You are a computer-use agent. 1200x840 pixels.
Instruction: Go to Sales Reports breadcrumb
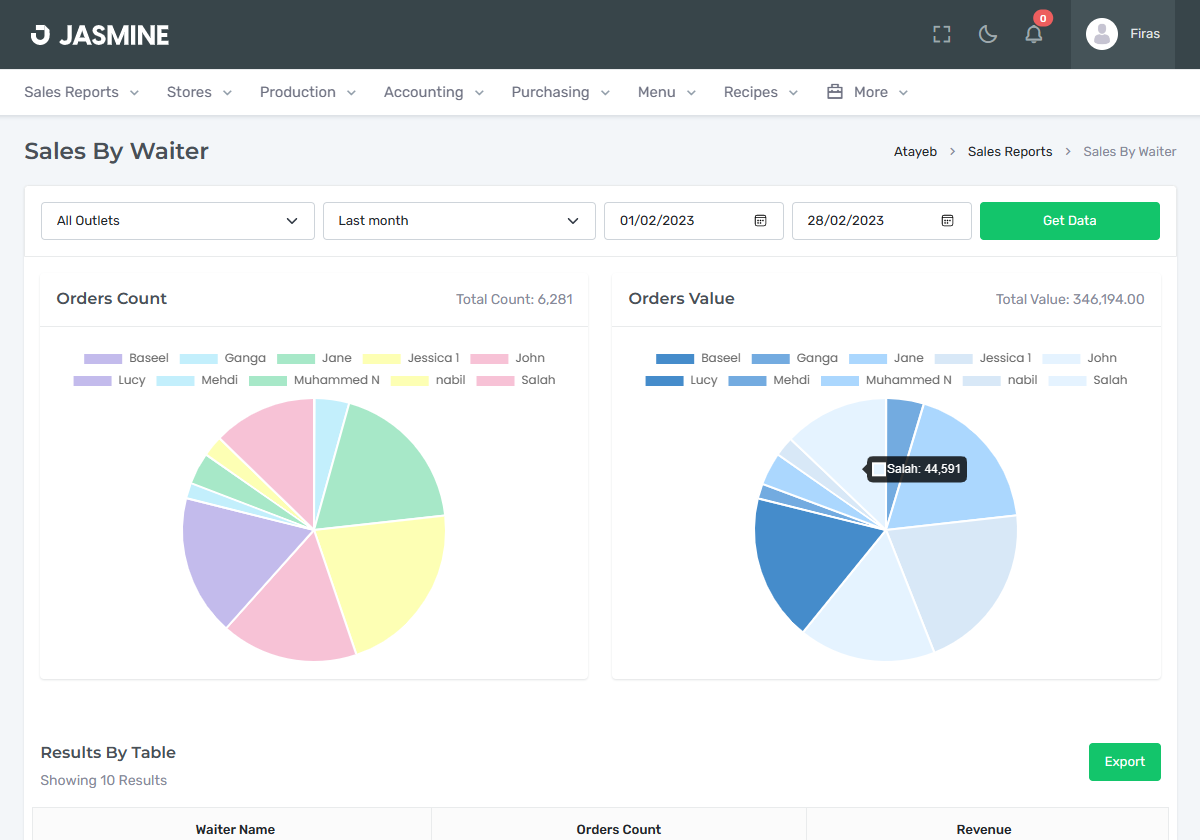tap(1010, 152)
